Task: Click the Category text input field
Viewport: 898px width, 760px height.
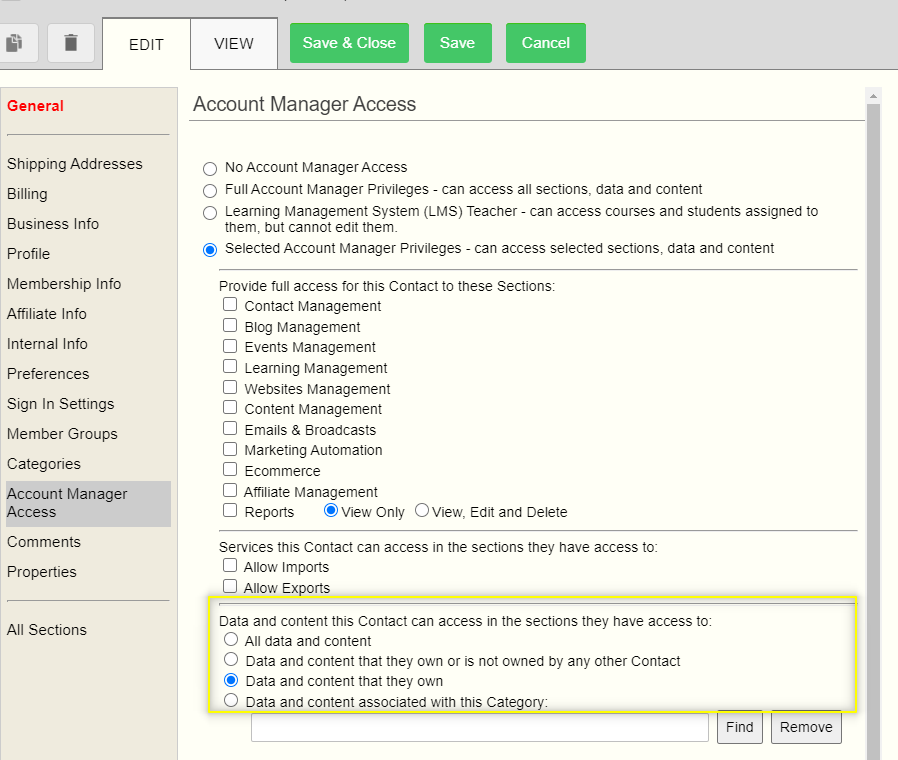Action: 480,727
